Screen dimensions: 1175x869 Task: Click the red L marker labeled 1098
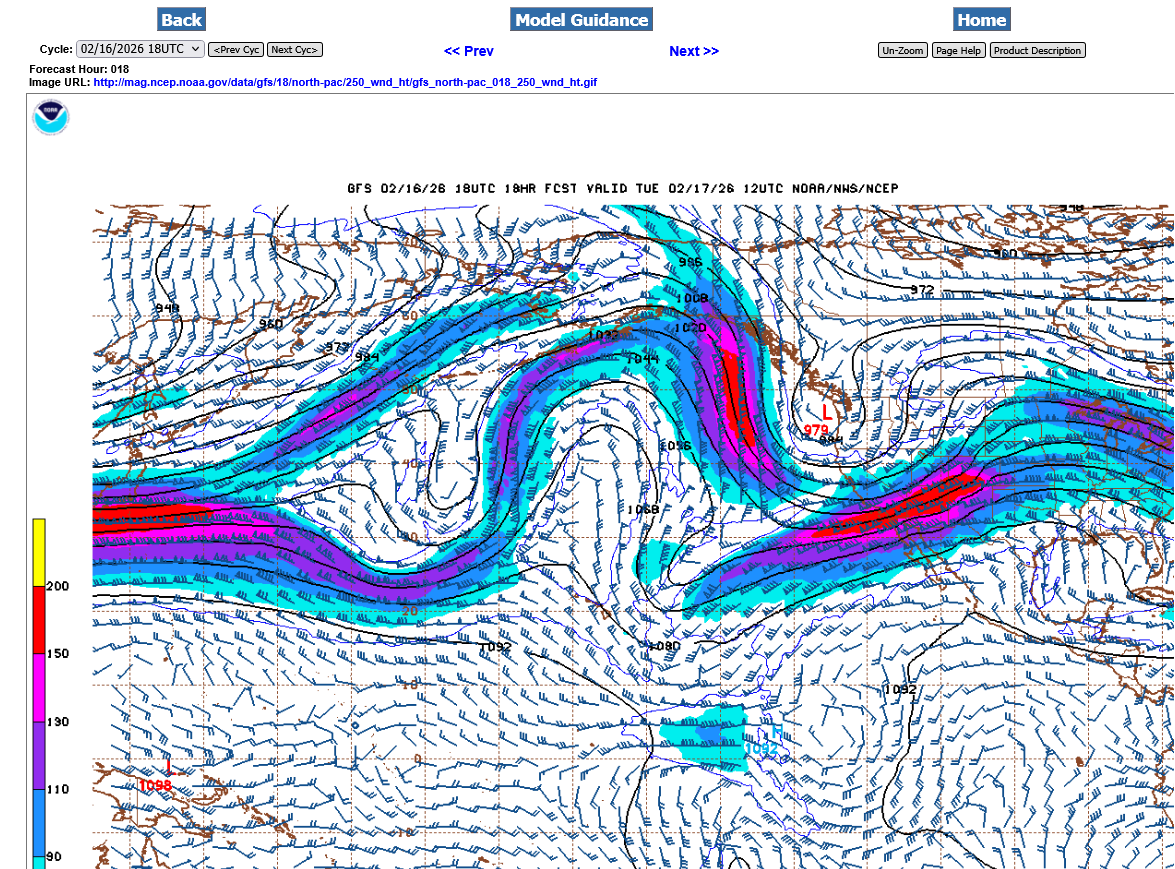click(x=169, y=769)
